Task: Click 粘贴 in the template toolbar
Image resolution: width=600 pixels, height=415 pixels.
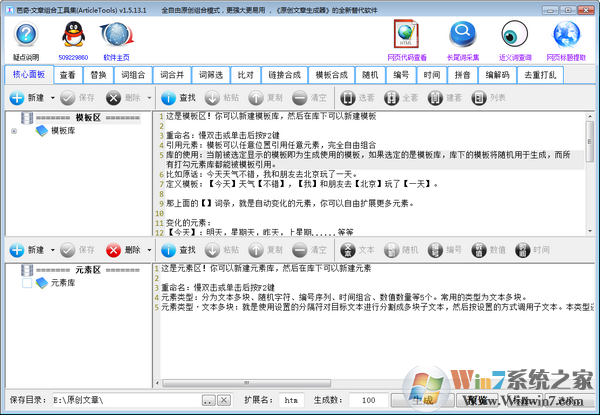Action: 222,98
